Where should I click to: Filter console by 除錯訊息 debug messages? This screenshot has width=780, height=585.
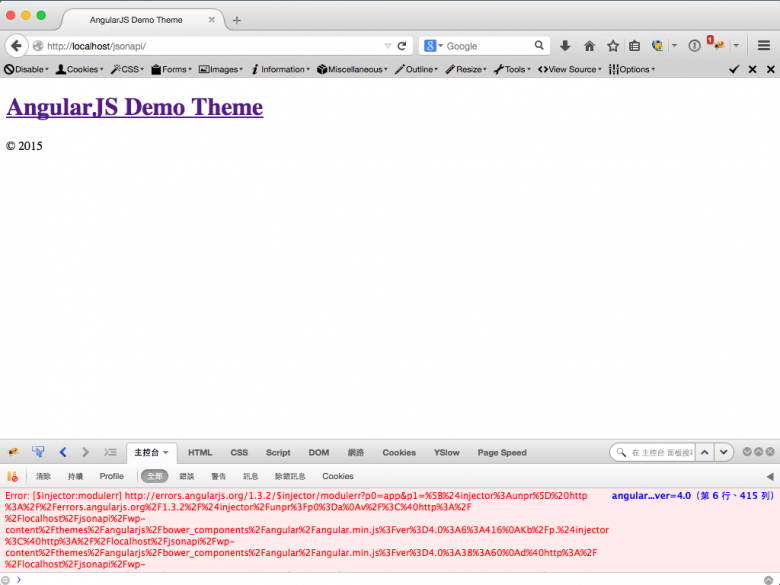click(290, 477)
